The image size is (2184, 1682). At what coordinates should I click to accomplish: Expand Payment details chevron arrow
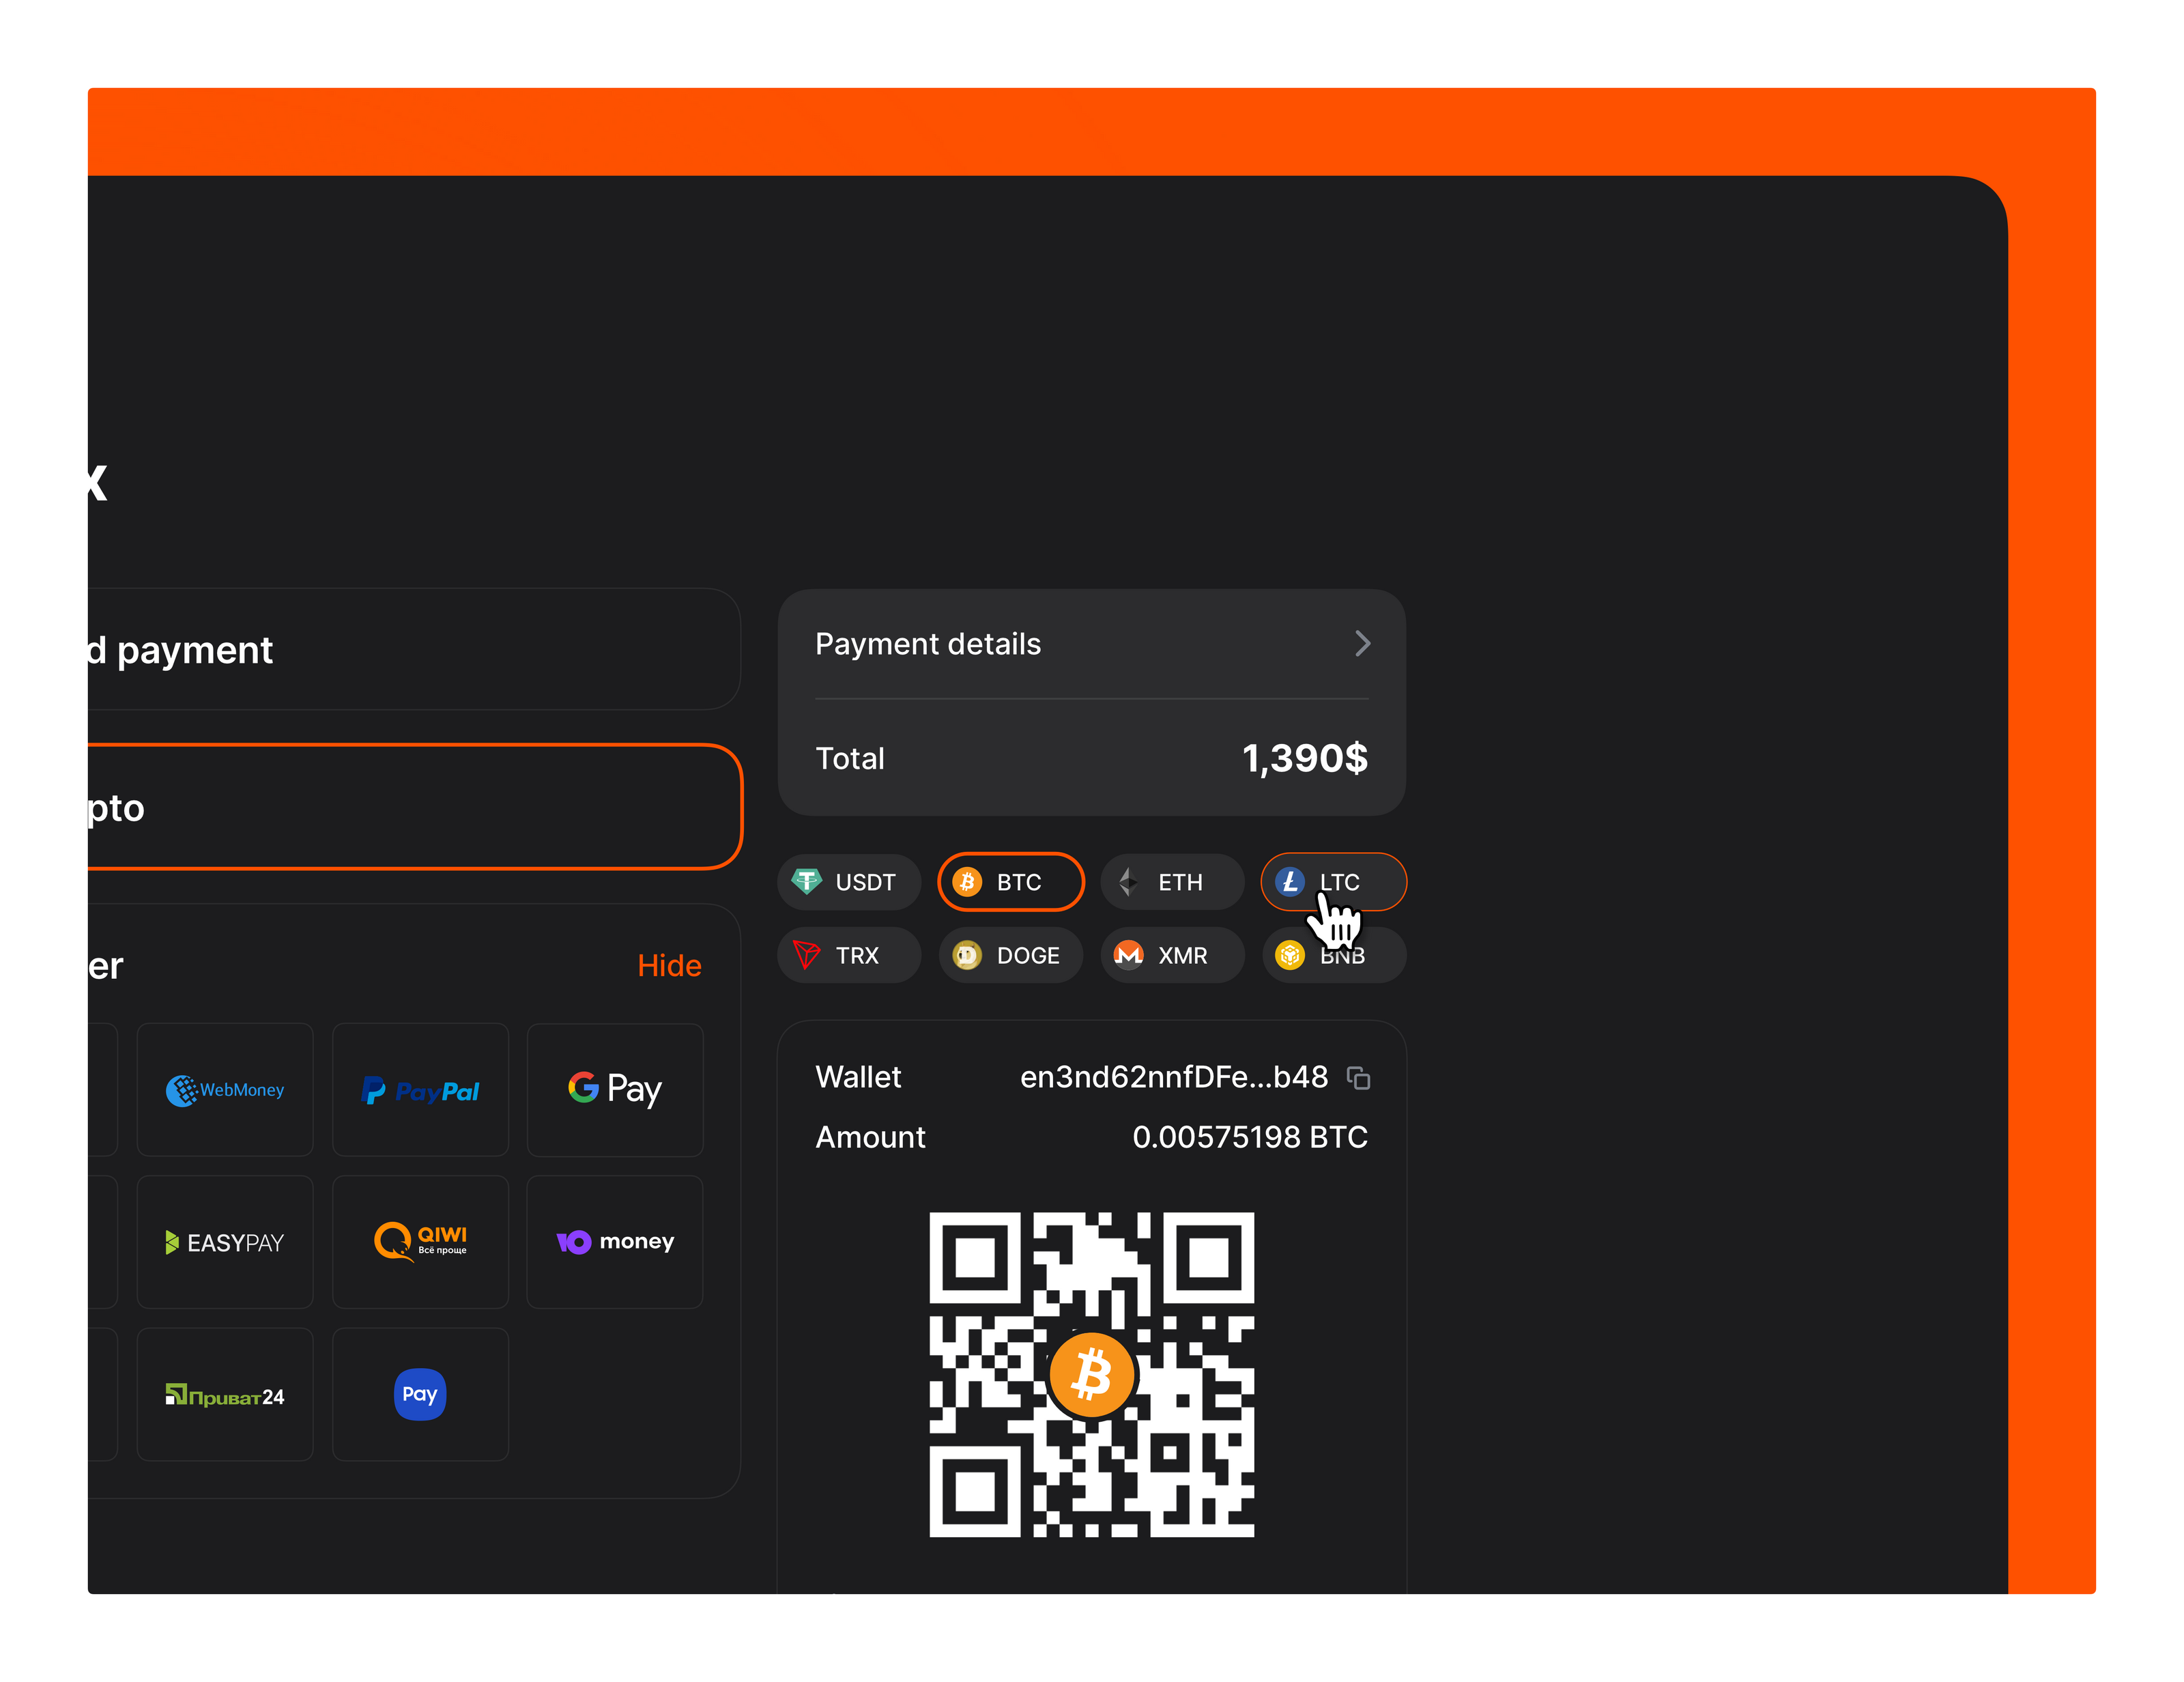coord(1362,643)
